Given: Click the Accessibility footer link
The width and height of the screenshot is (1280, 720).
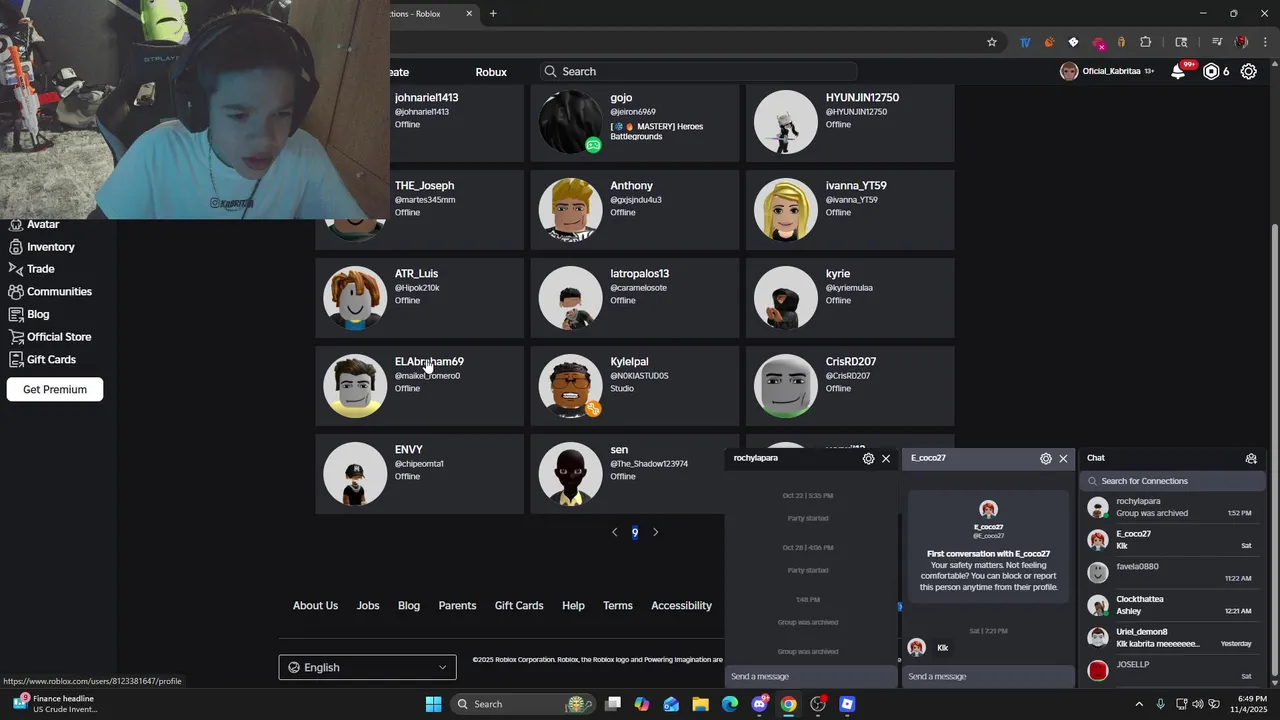Looking at the screenshot, I should 681,606.
